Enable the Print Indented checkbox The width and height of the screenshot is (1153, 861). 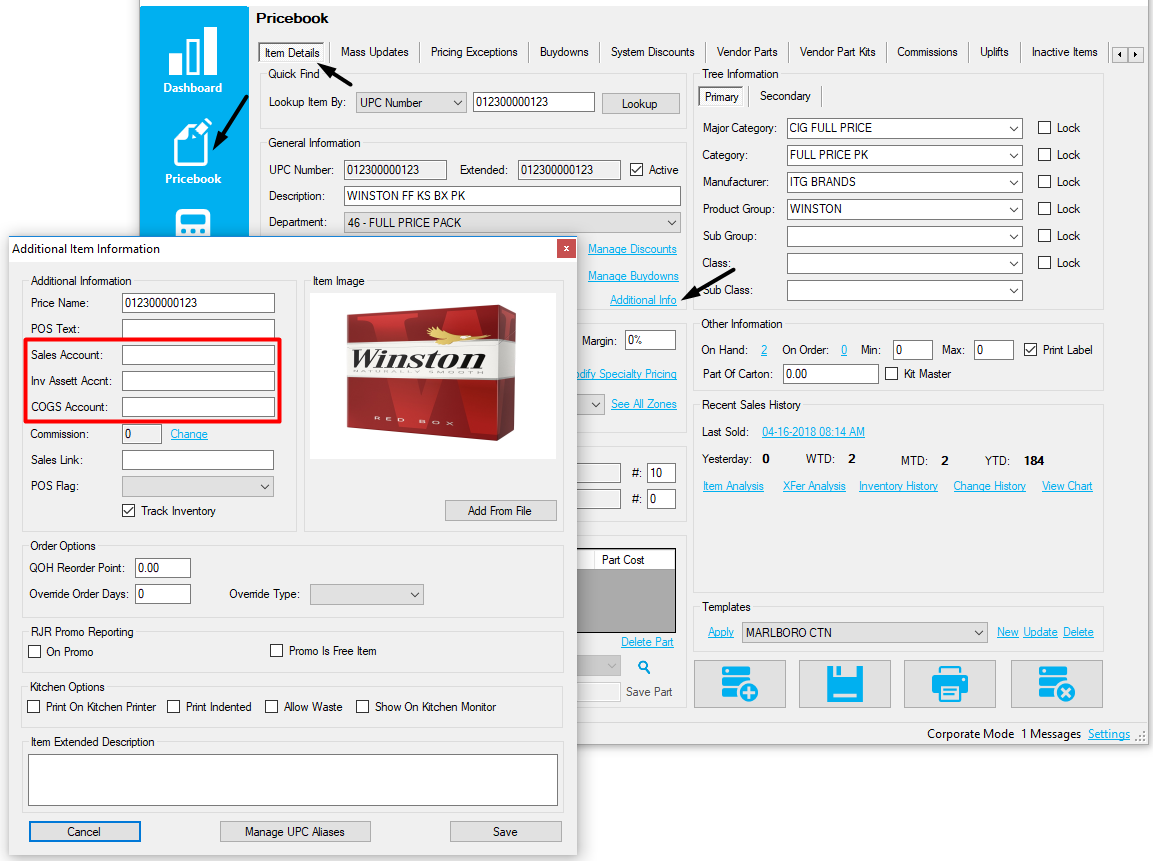tap(174, 707)
